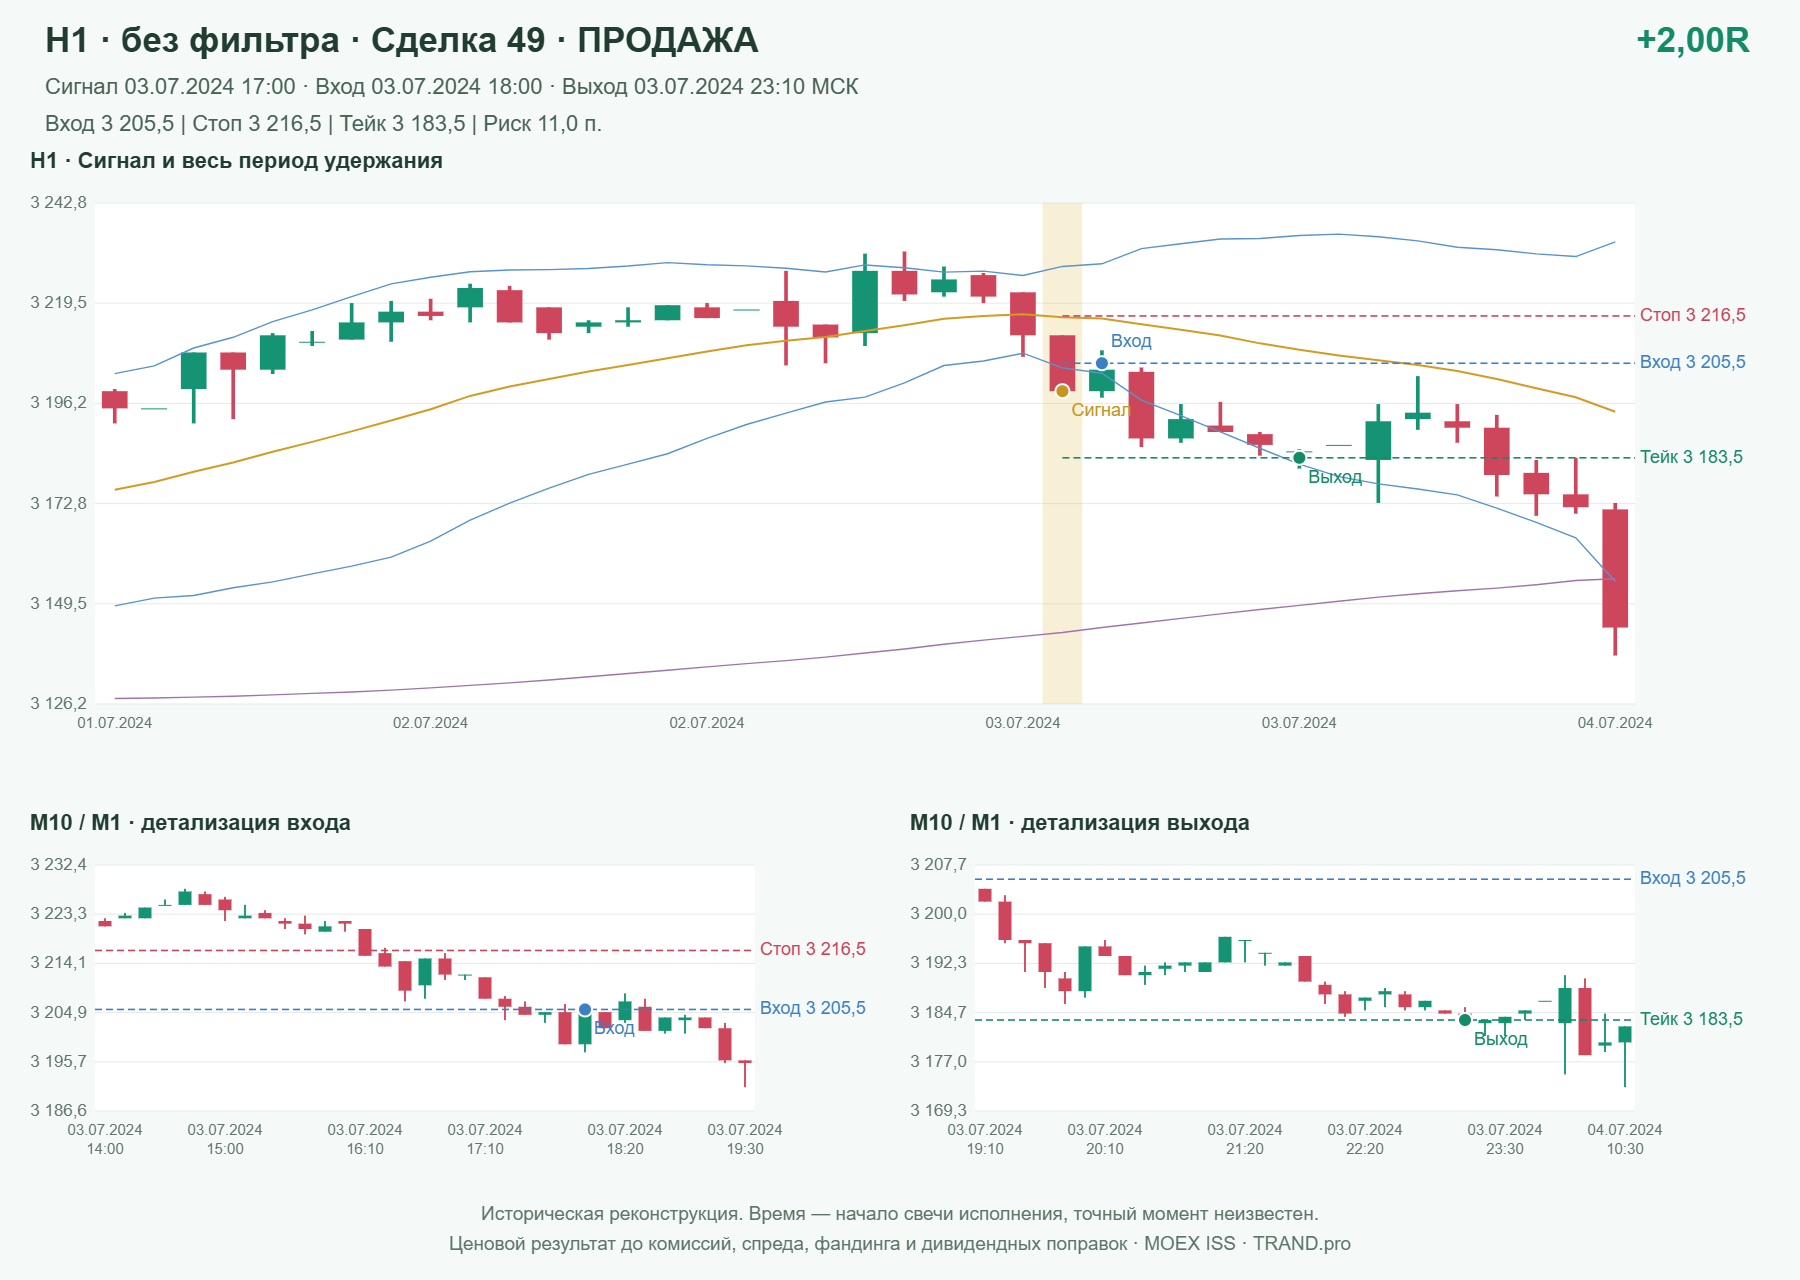Screen dimensions: 1800x1280
Task: Click the 'Историческая реконструкция' footer note
Action: [900, 1214]
